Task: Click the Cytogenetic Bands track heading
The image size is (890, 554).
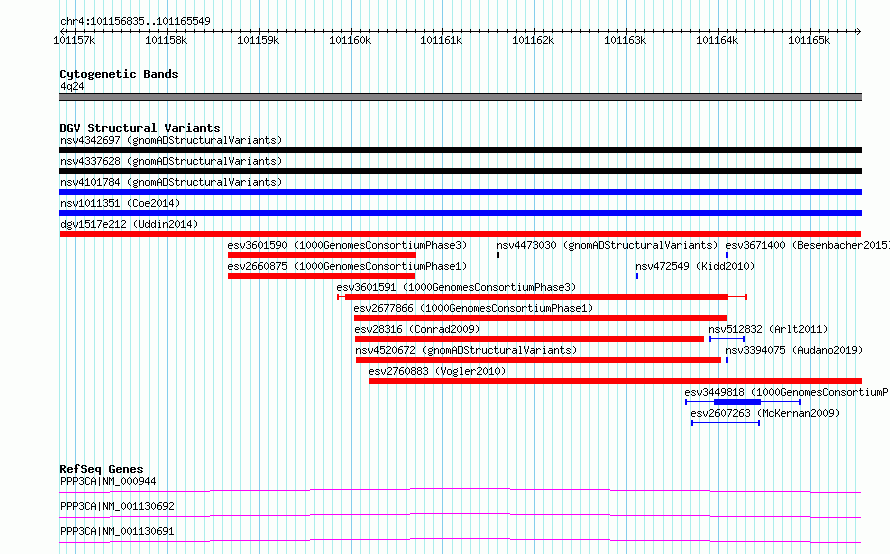Action: click(x=119, y=74)
